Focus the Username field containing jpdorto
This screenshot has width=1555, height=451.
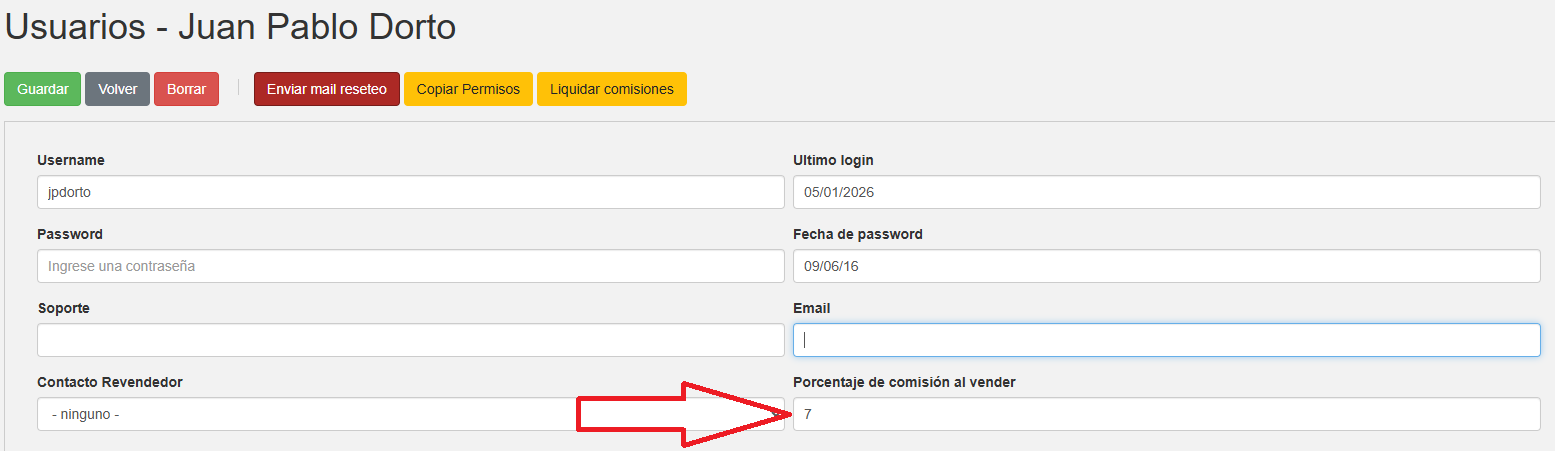pos(410,192)
